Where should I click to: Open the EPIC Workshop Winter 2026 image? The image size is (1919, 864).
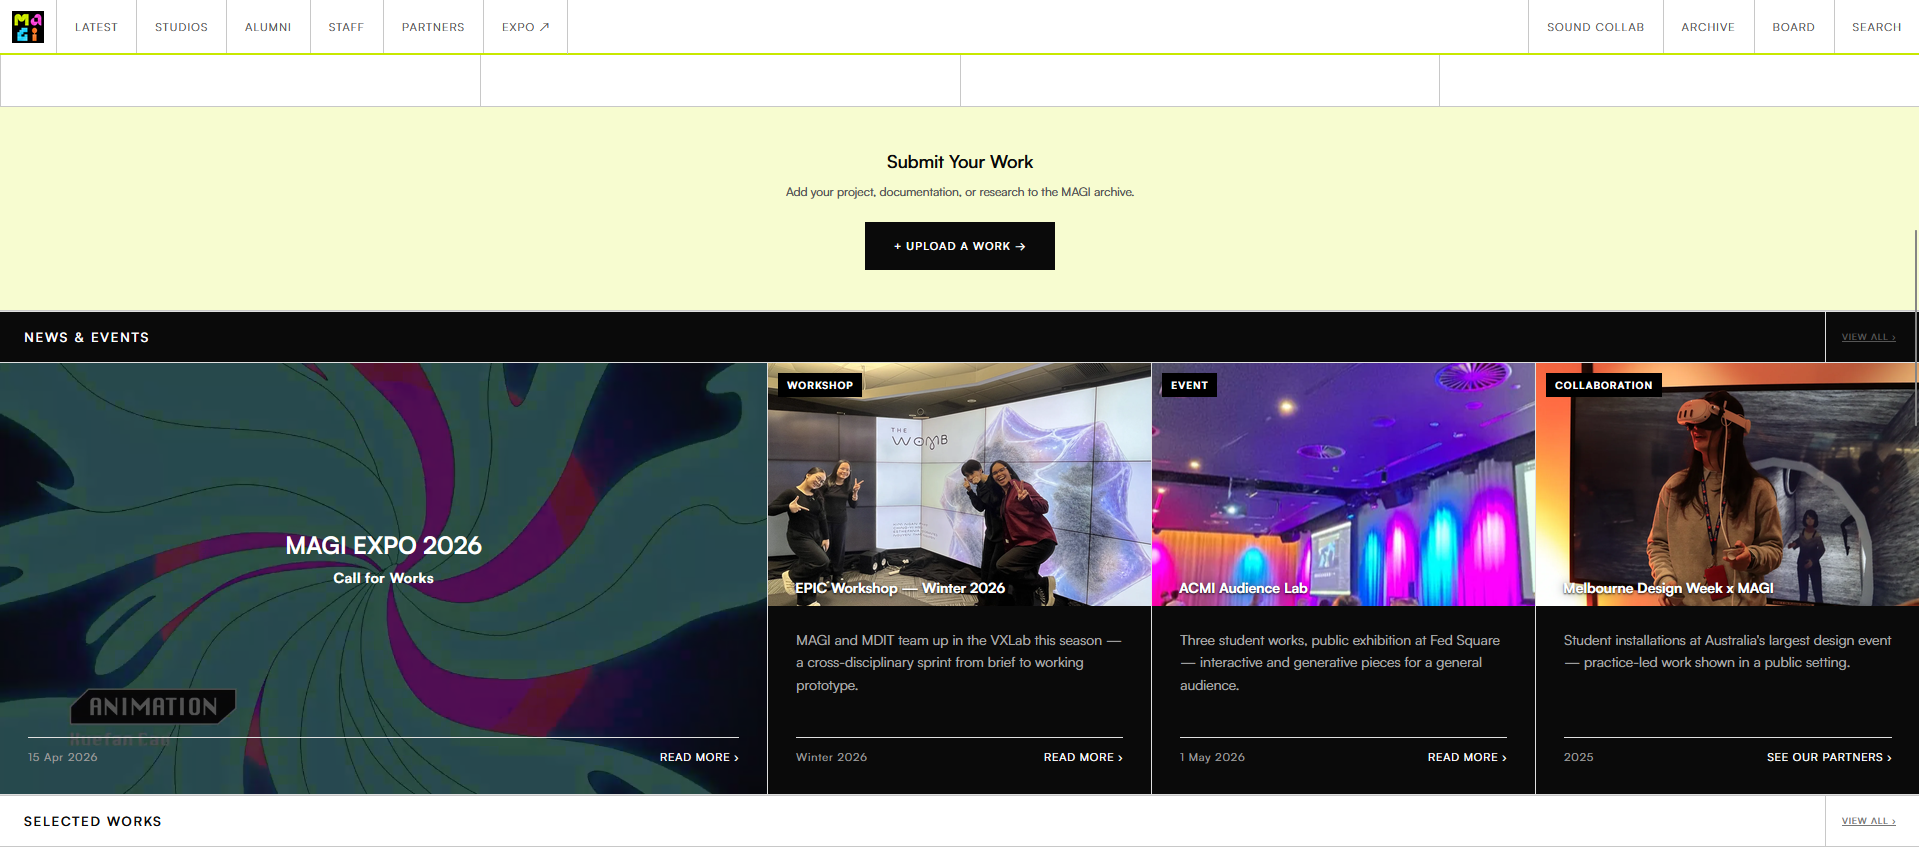[959, 484]
